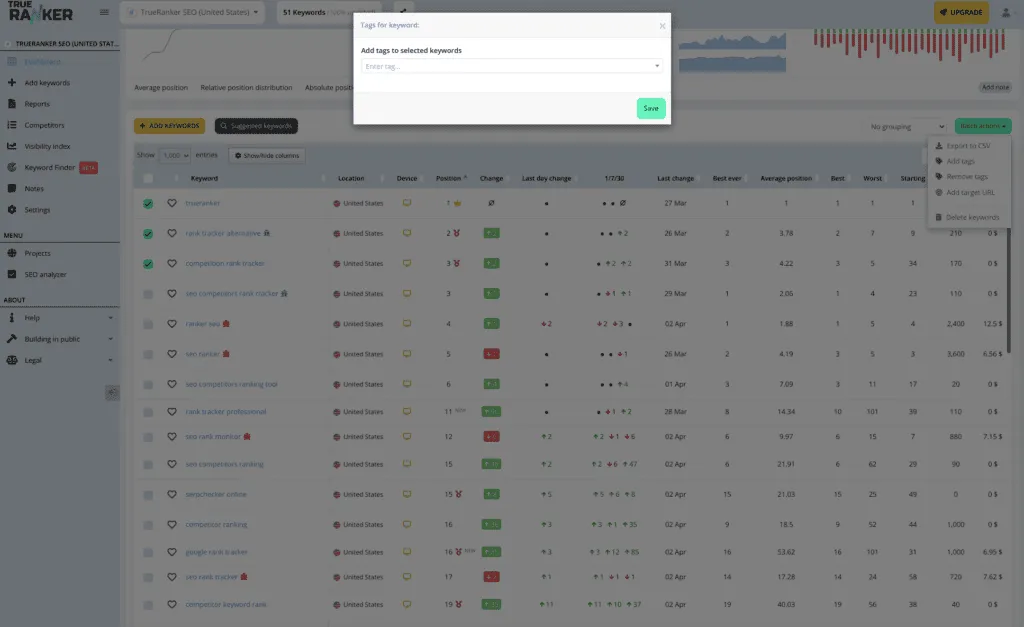Uncheck competition rank tracker checkbox
This screenshot has width=1024, height=627.
148,264
